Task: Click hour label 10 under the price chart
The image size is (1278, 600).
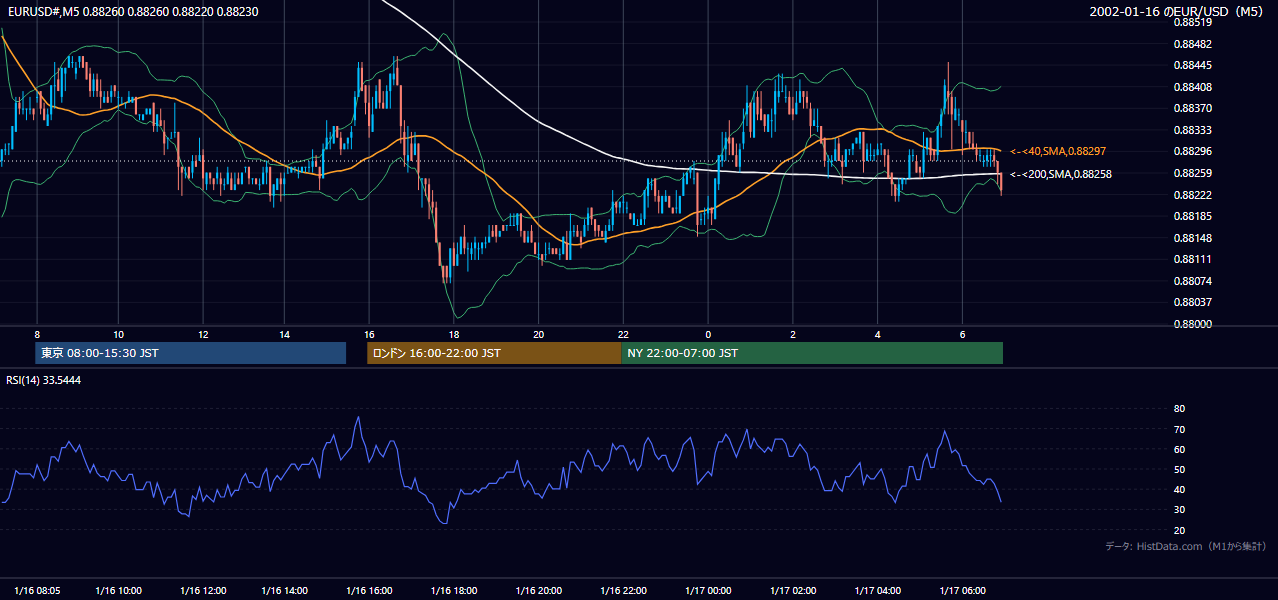Action: coord(118,334)
